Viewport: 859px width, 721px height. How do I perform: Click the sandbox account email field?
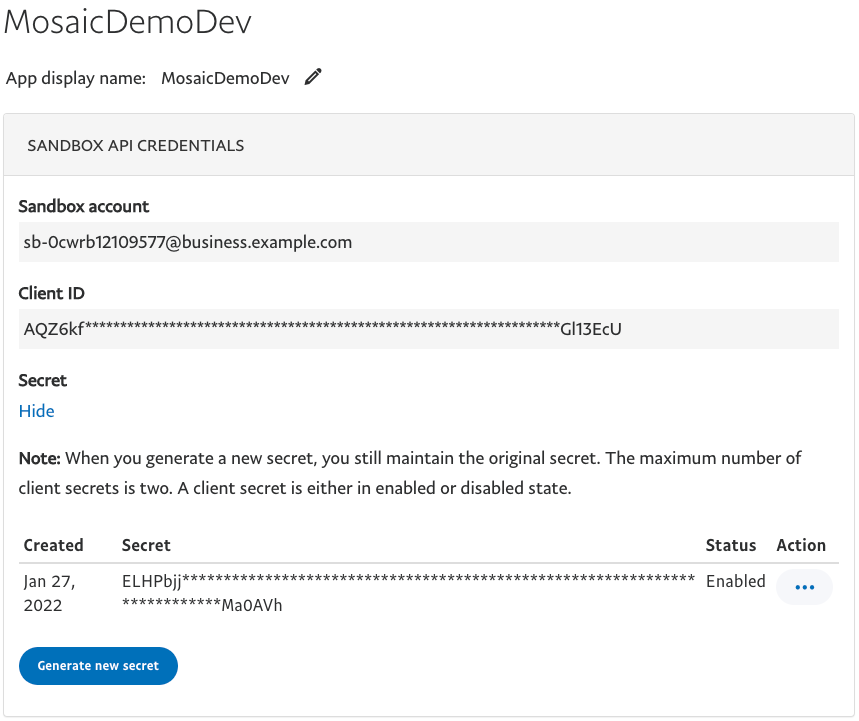coord(428,242)
